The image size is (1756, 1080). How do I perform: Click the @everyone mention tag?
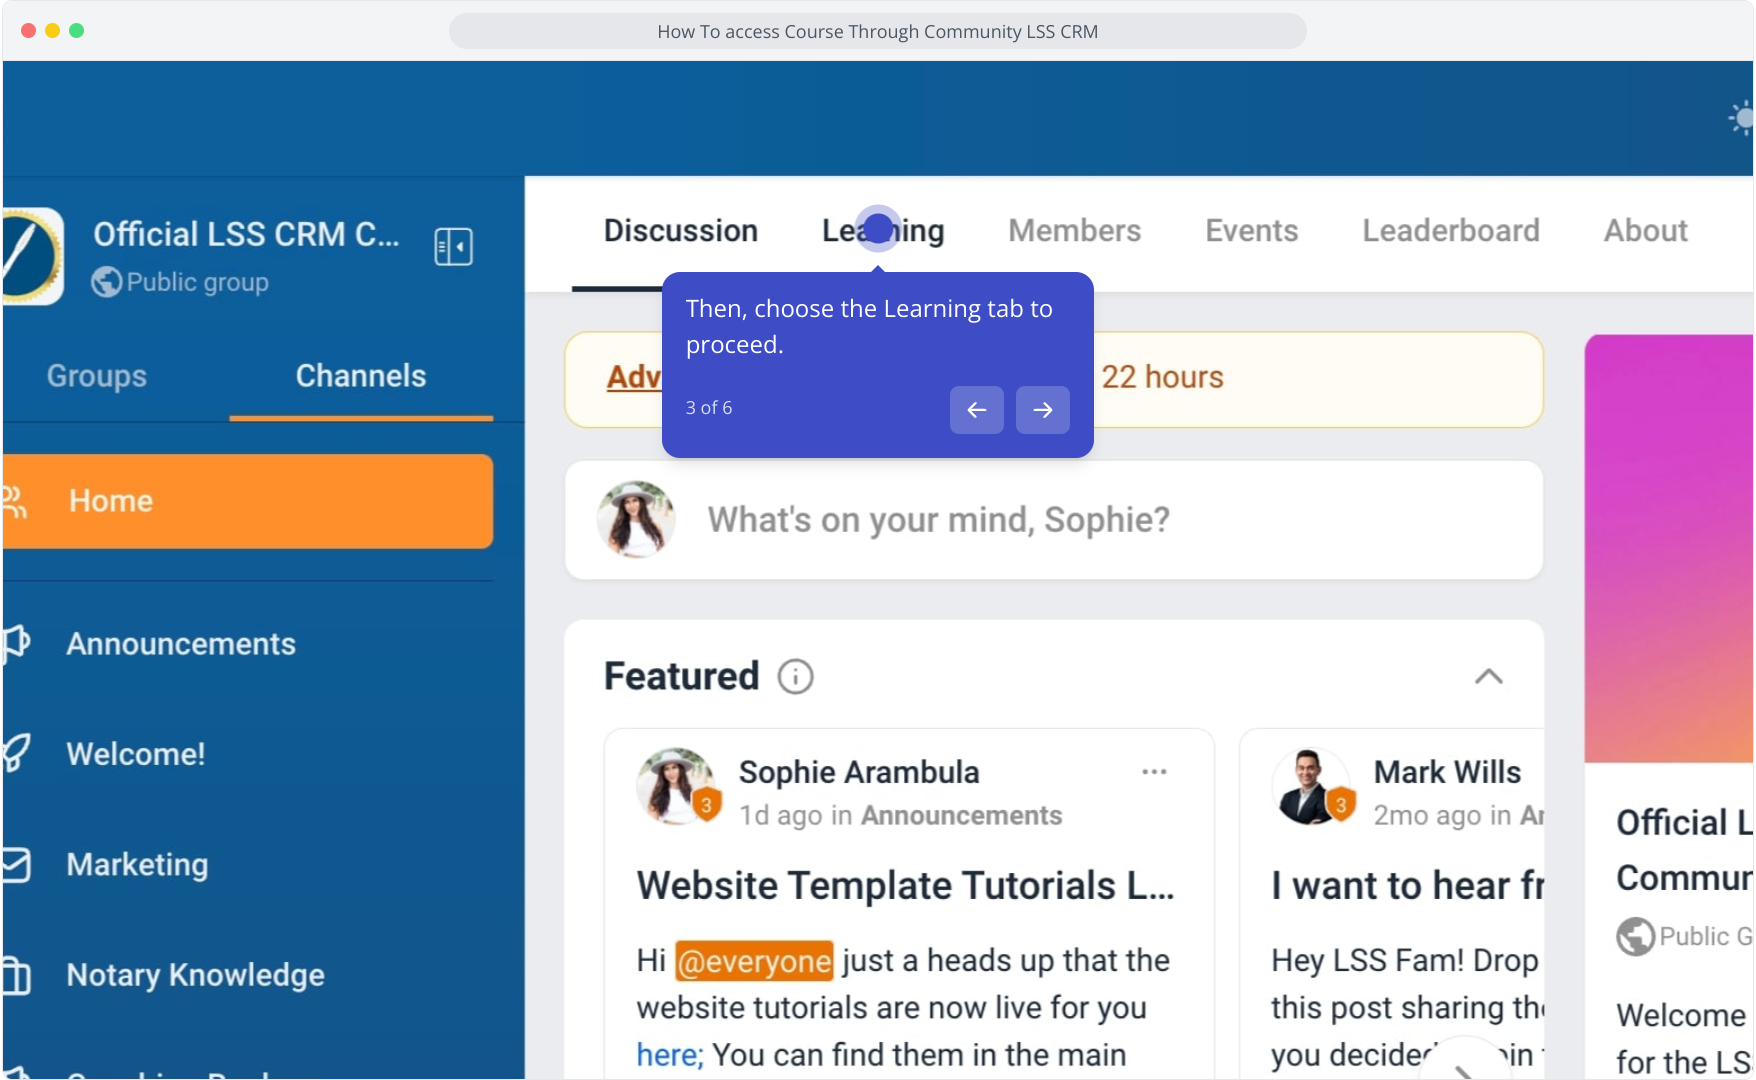pos(754,961)
